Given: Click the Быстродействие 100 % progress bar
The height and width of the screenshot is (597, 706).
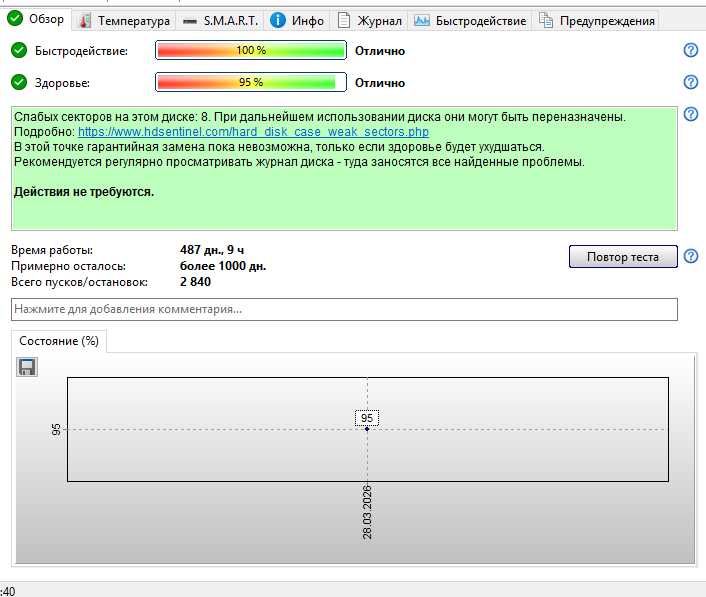Looking at the screenshot, I should pos(251,50).
